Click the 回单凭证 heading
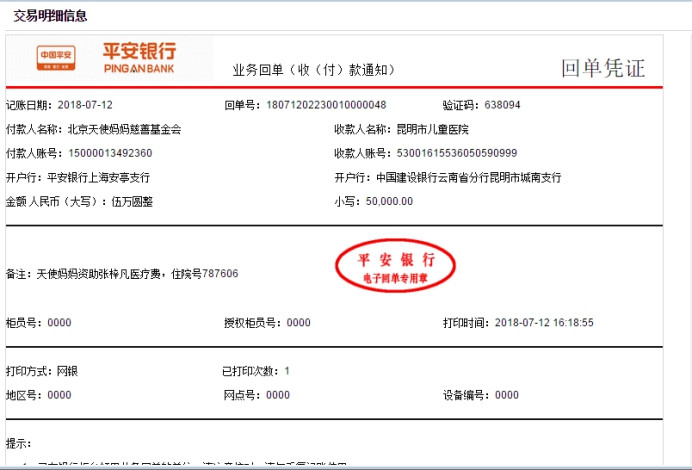This screenshot has height=470, width=692. [x=603, y=68]
